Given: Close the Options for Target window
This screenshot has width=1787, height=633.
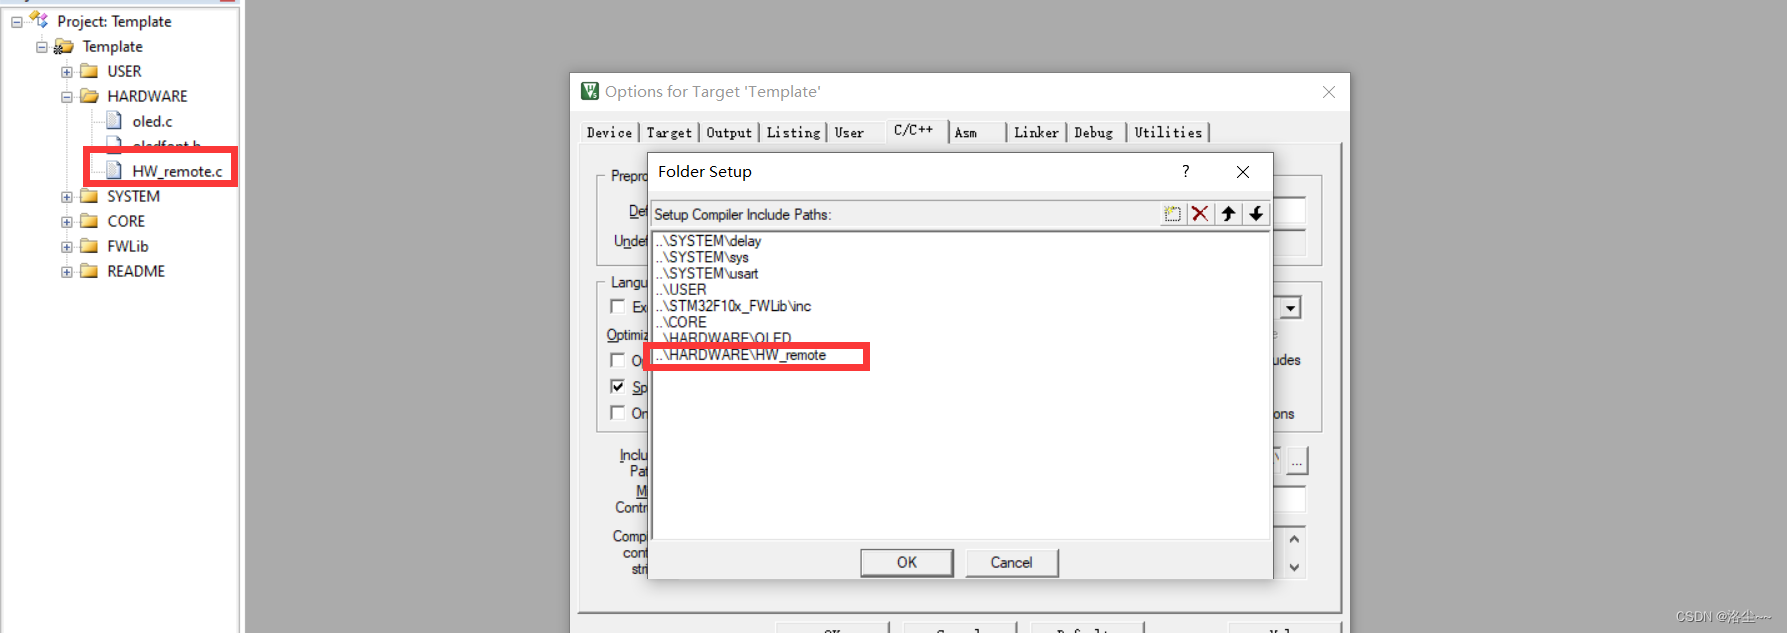Looking at the screenshot, I should 1329,92.
